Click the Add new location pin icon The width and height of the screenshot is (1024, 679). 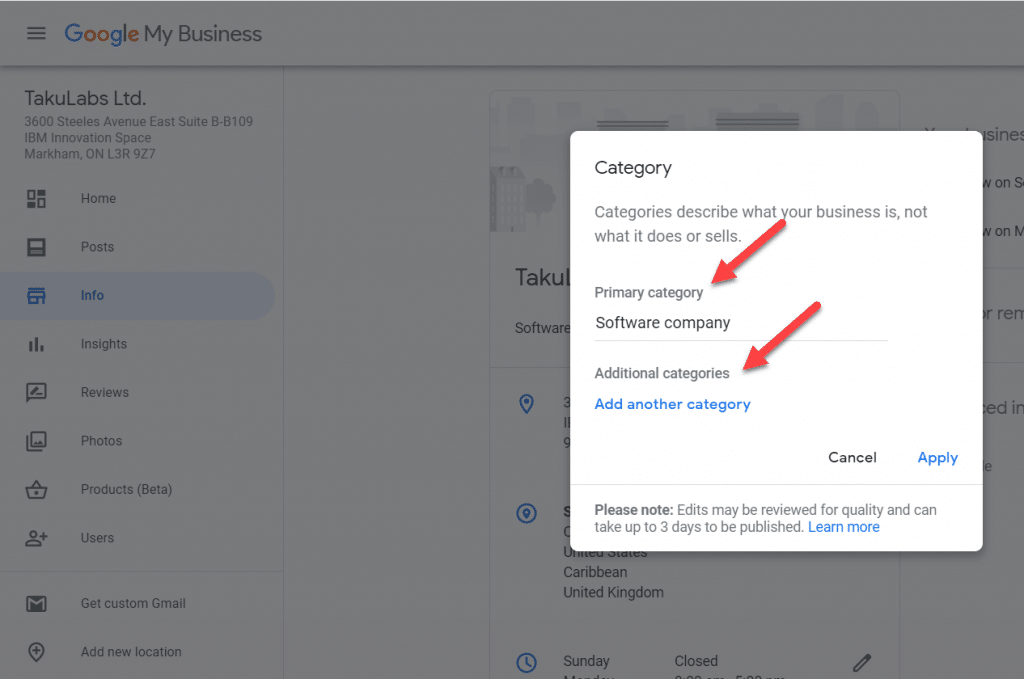tap(36, 652)
